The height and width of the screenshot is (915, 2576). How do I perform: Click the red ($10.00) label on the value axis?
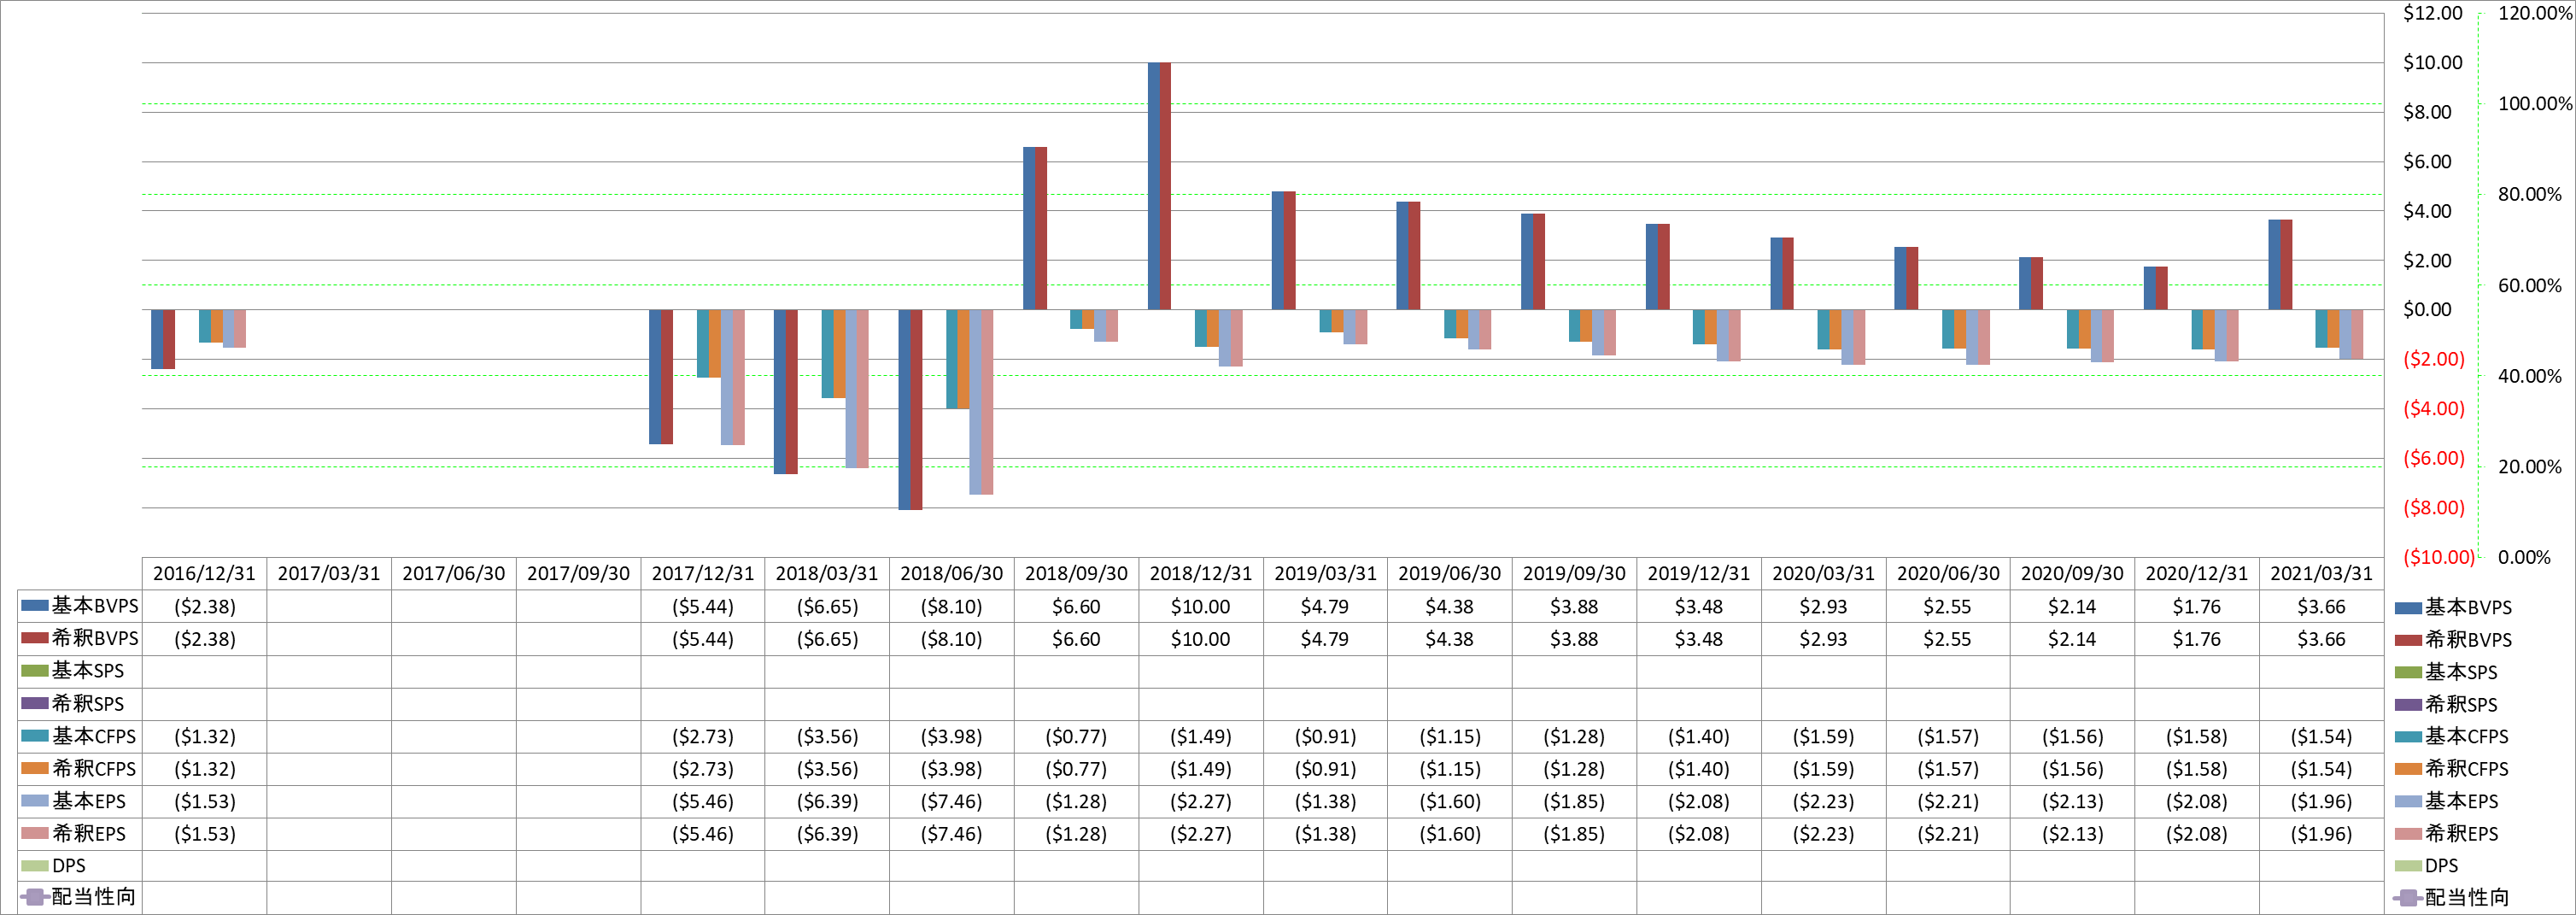2439,557
